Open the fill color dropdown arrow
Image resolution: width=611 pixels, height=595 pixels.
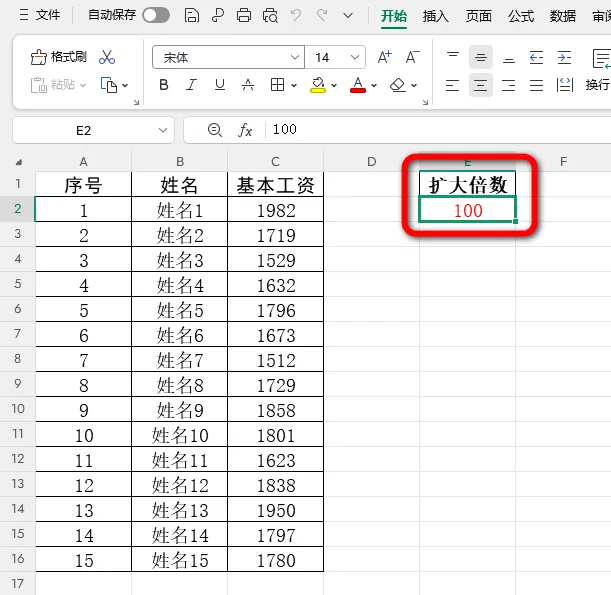click(334, 85)
